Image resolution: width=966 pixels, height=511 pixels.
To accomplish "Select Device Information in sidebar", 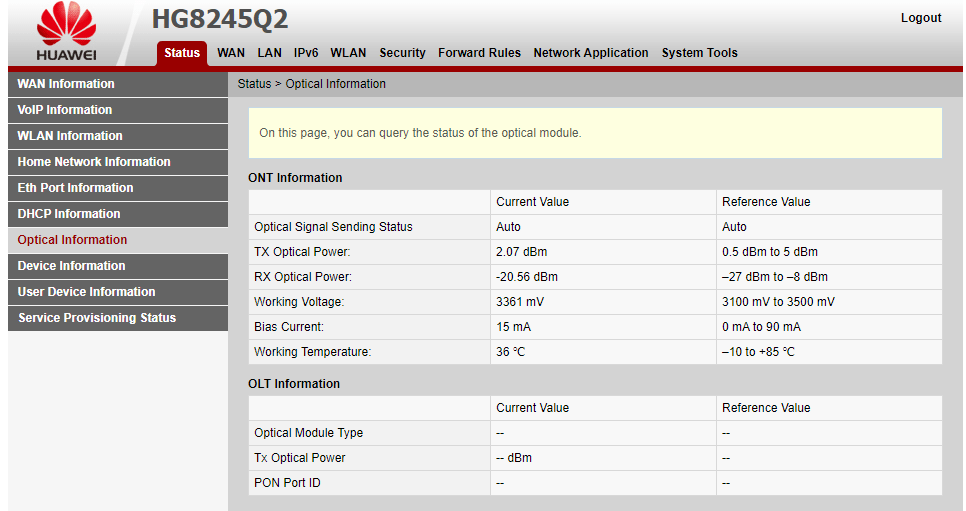I will [x=72, y=266].
